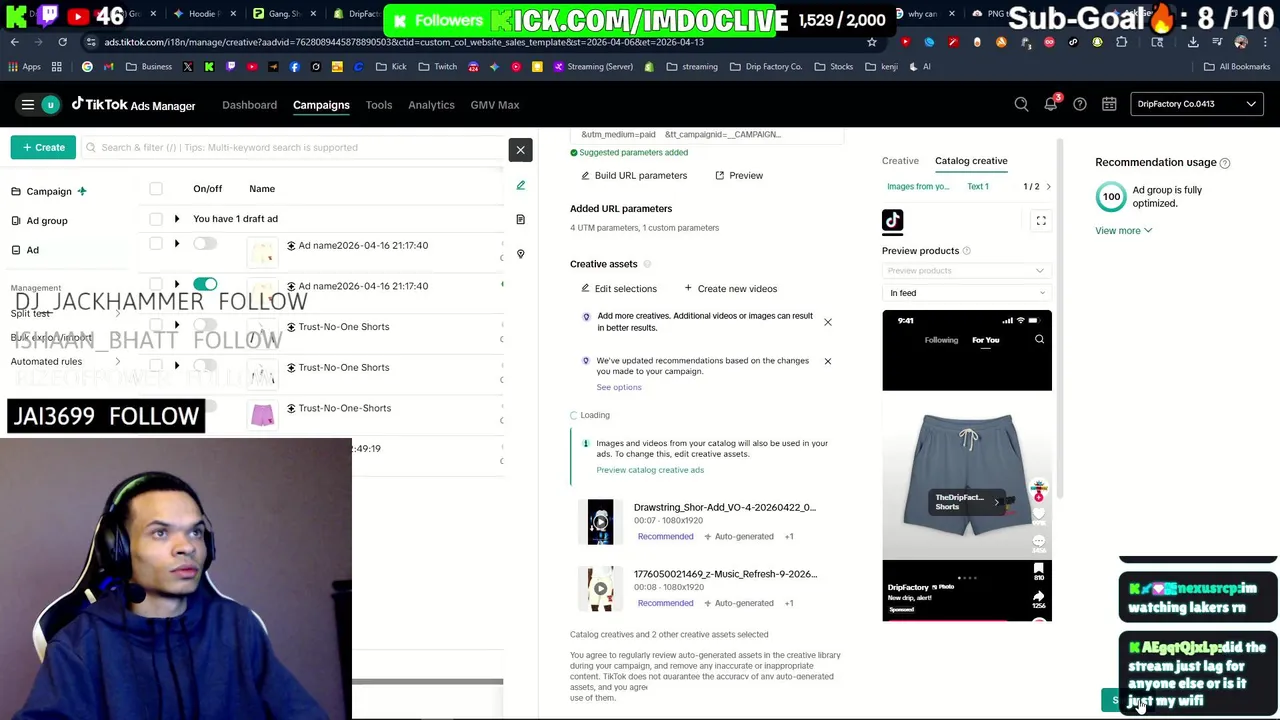Screen dimensions: 1280x720
Task: Open the Analytics tab
Action: (431, 105)
